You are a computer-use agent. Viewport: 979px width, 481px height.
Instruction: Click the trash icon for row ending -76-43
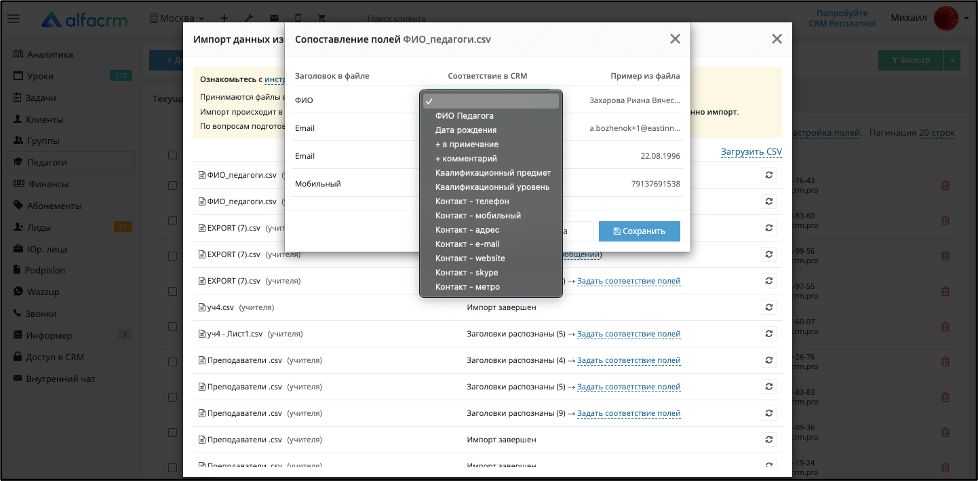945,186
